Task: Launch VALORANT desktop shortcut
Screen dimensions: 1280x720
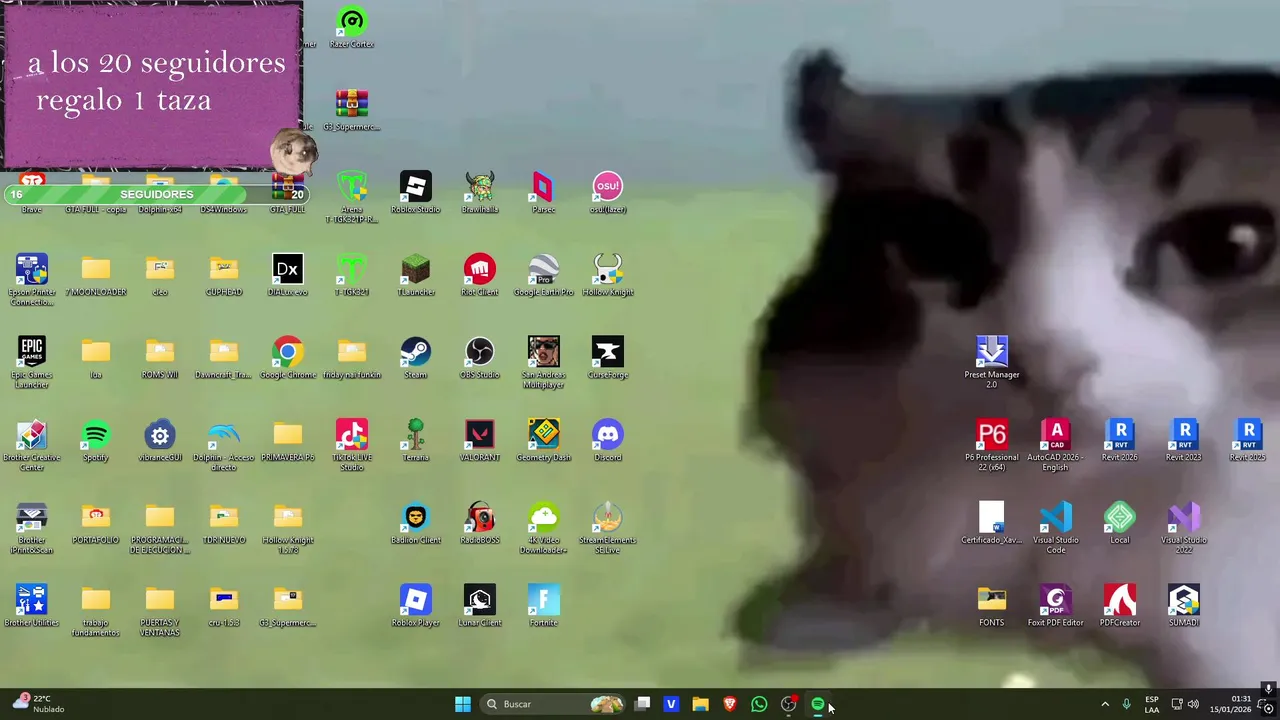Action: pos(480,442)
